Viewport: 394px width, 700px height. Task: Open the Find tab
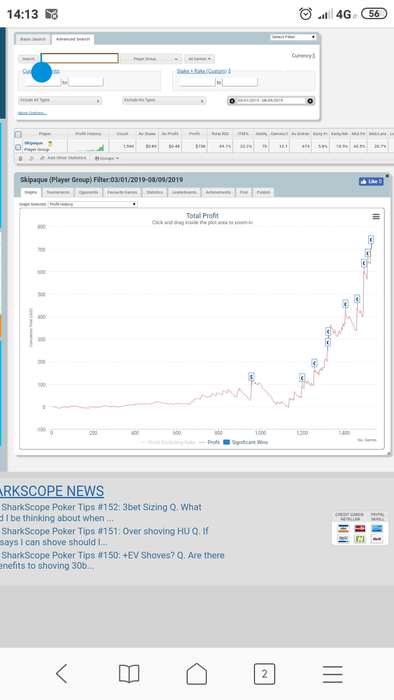pyautogui.click(x=244, y=192)
